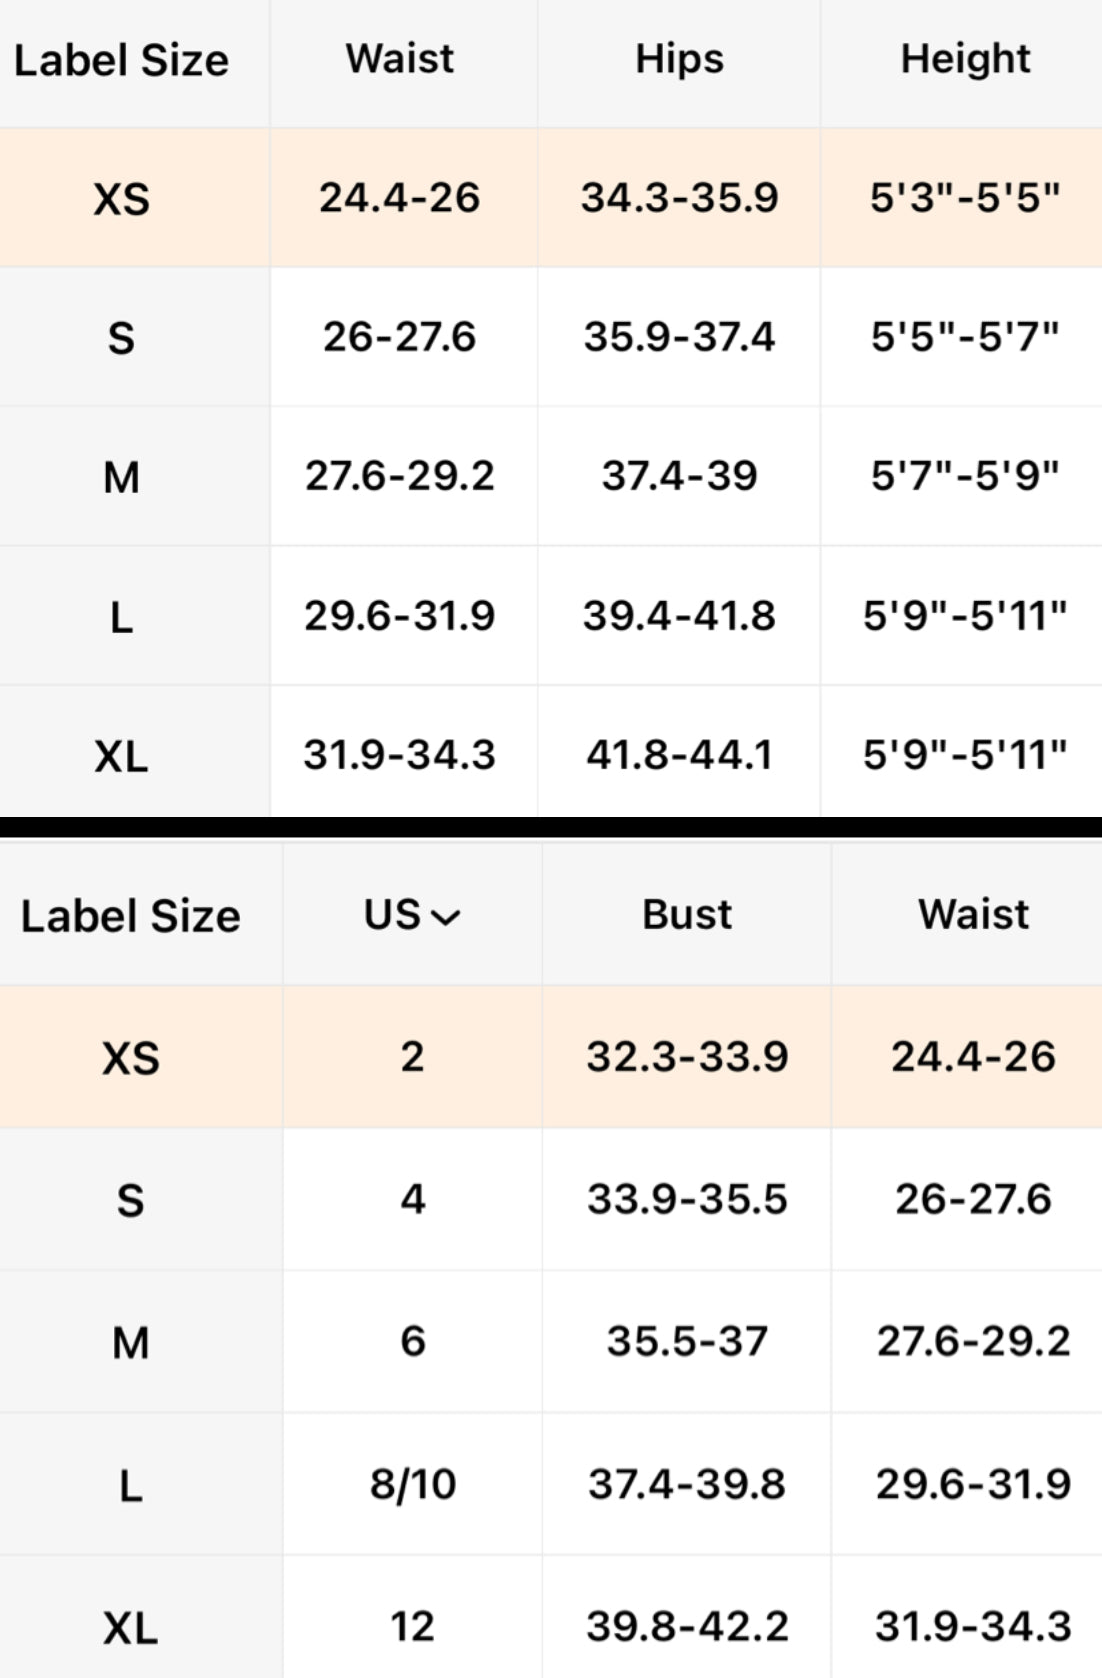Click the hips range 37.4-39 cell
Viewport: 1102px width, 1678px height.
pos(679,476)
